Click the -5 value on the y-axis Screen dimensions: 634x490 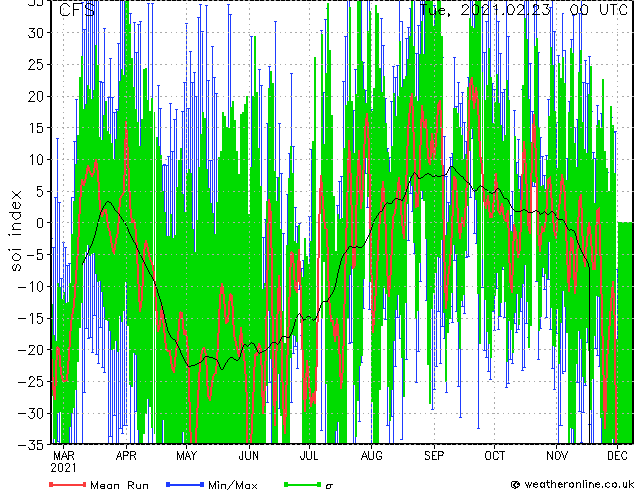[36, 255]
